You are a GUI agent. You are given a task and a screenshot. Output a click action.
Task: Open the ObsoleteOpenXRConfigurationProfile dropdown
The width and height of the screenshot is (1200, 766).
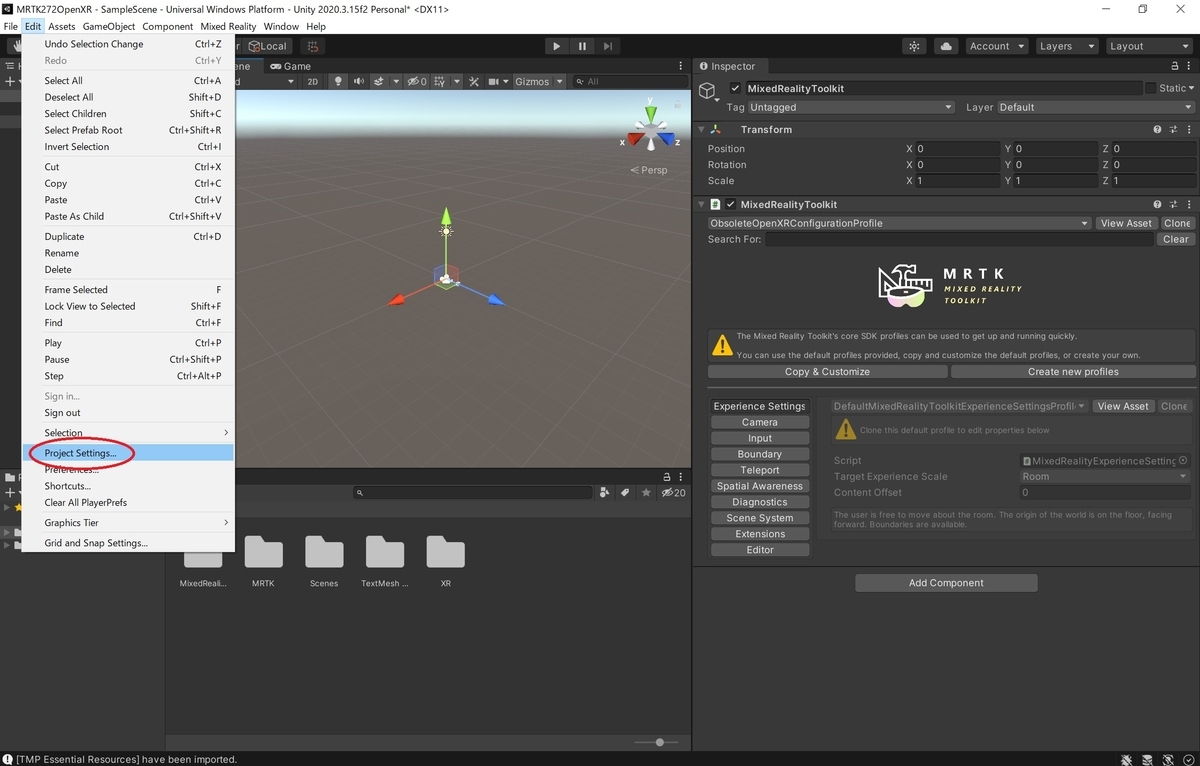coord(899,223)
